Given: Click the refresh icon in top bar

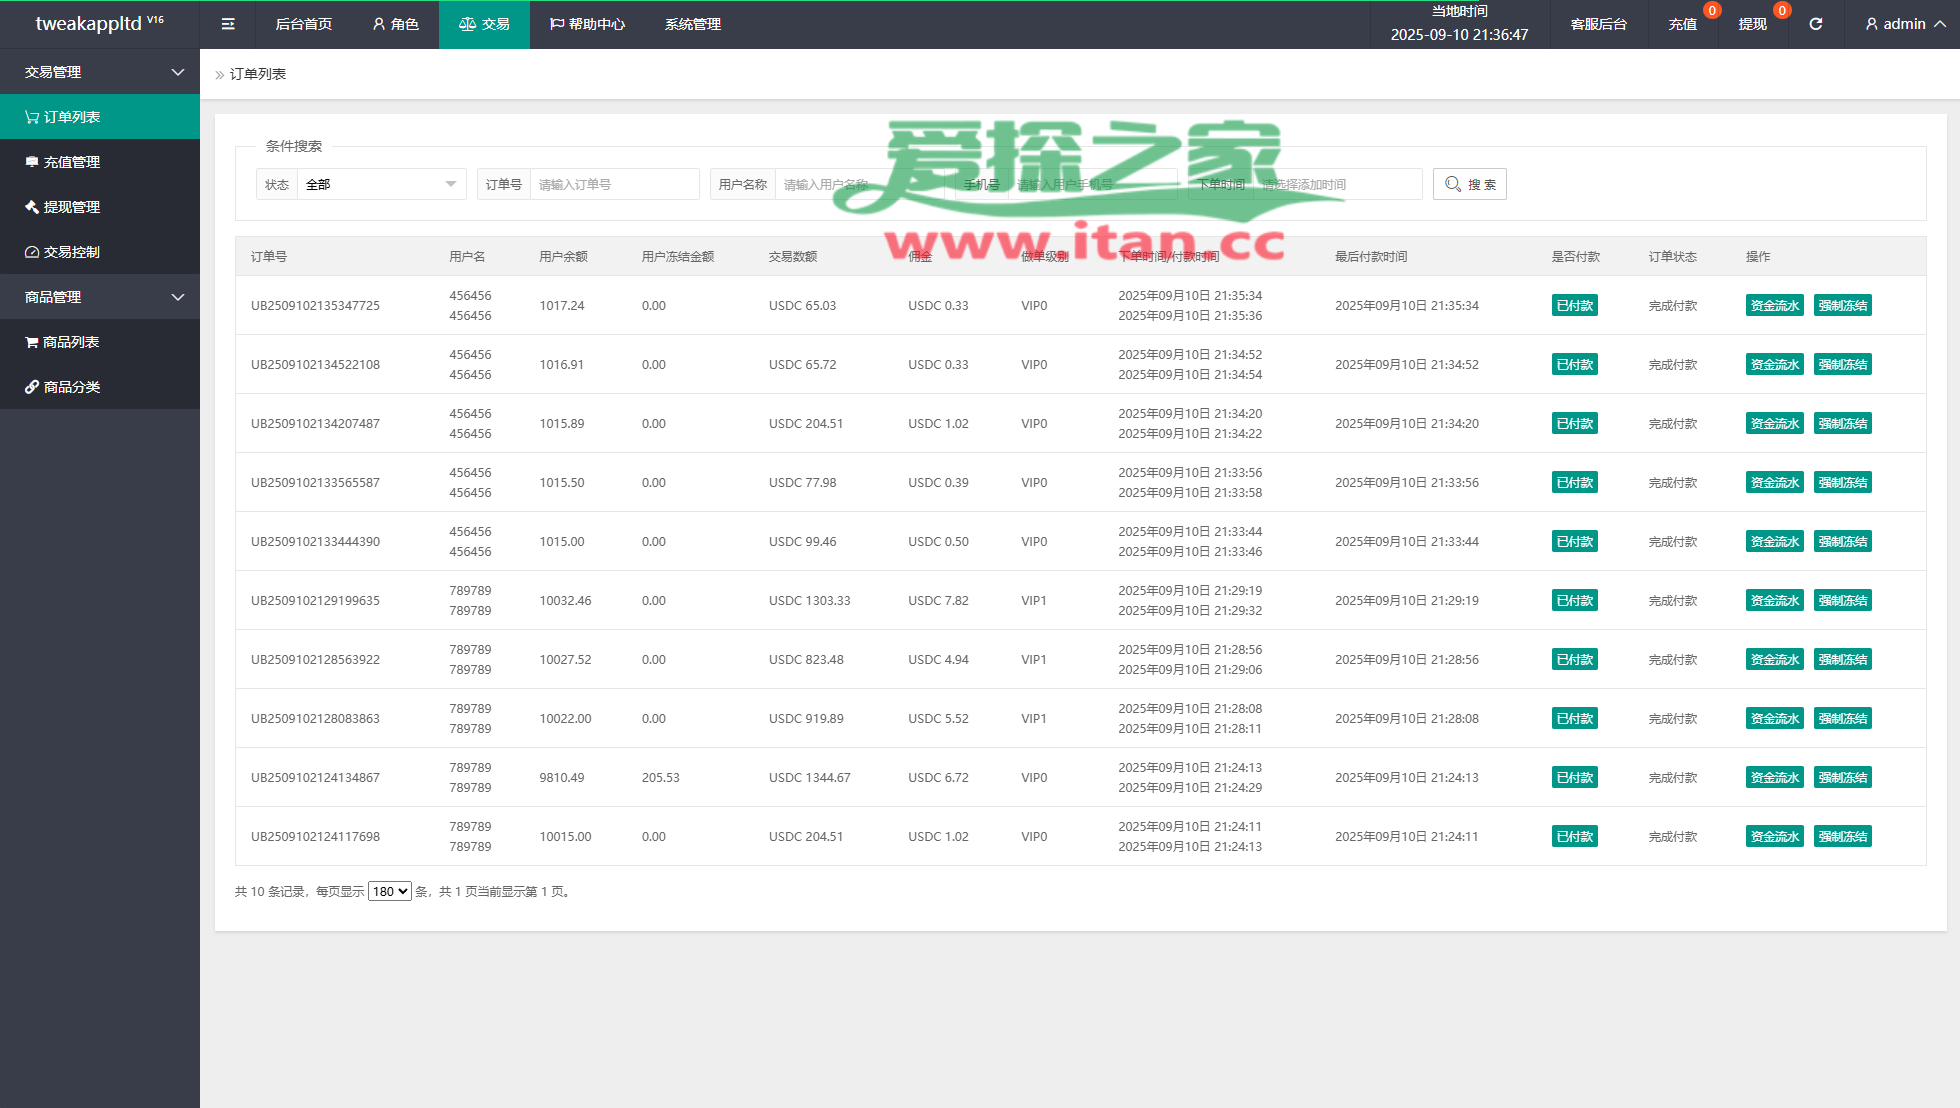Looking at the screenshot, I should pos(1815,24).
